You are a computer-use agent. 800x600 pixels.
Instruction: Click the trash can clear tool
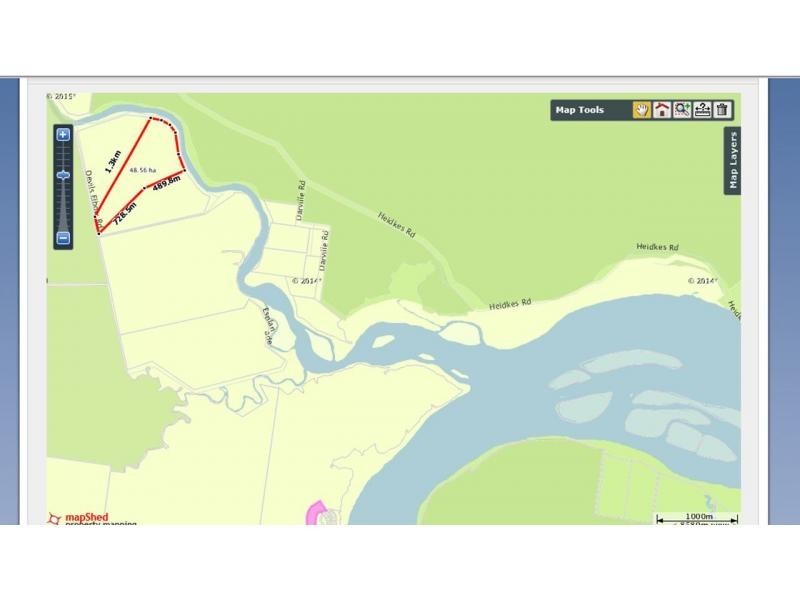(x=722, y=110)
